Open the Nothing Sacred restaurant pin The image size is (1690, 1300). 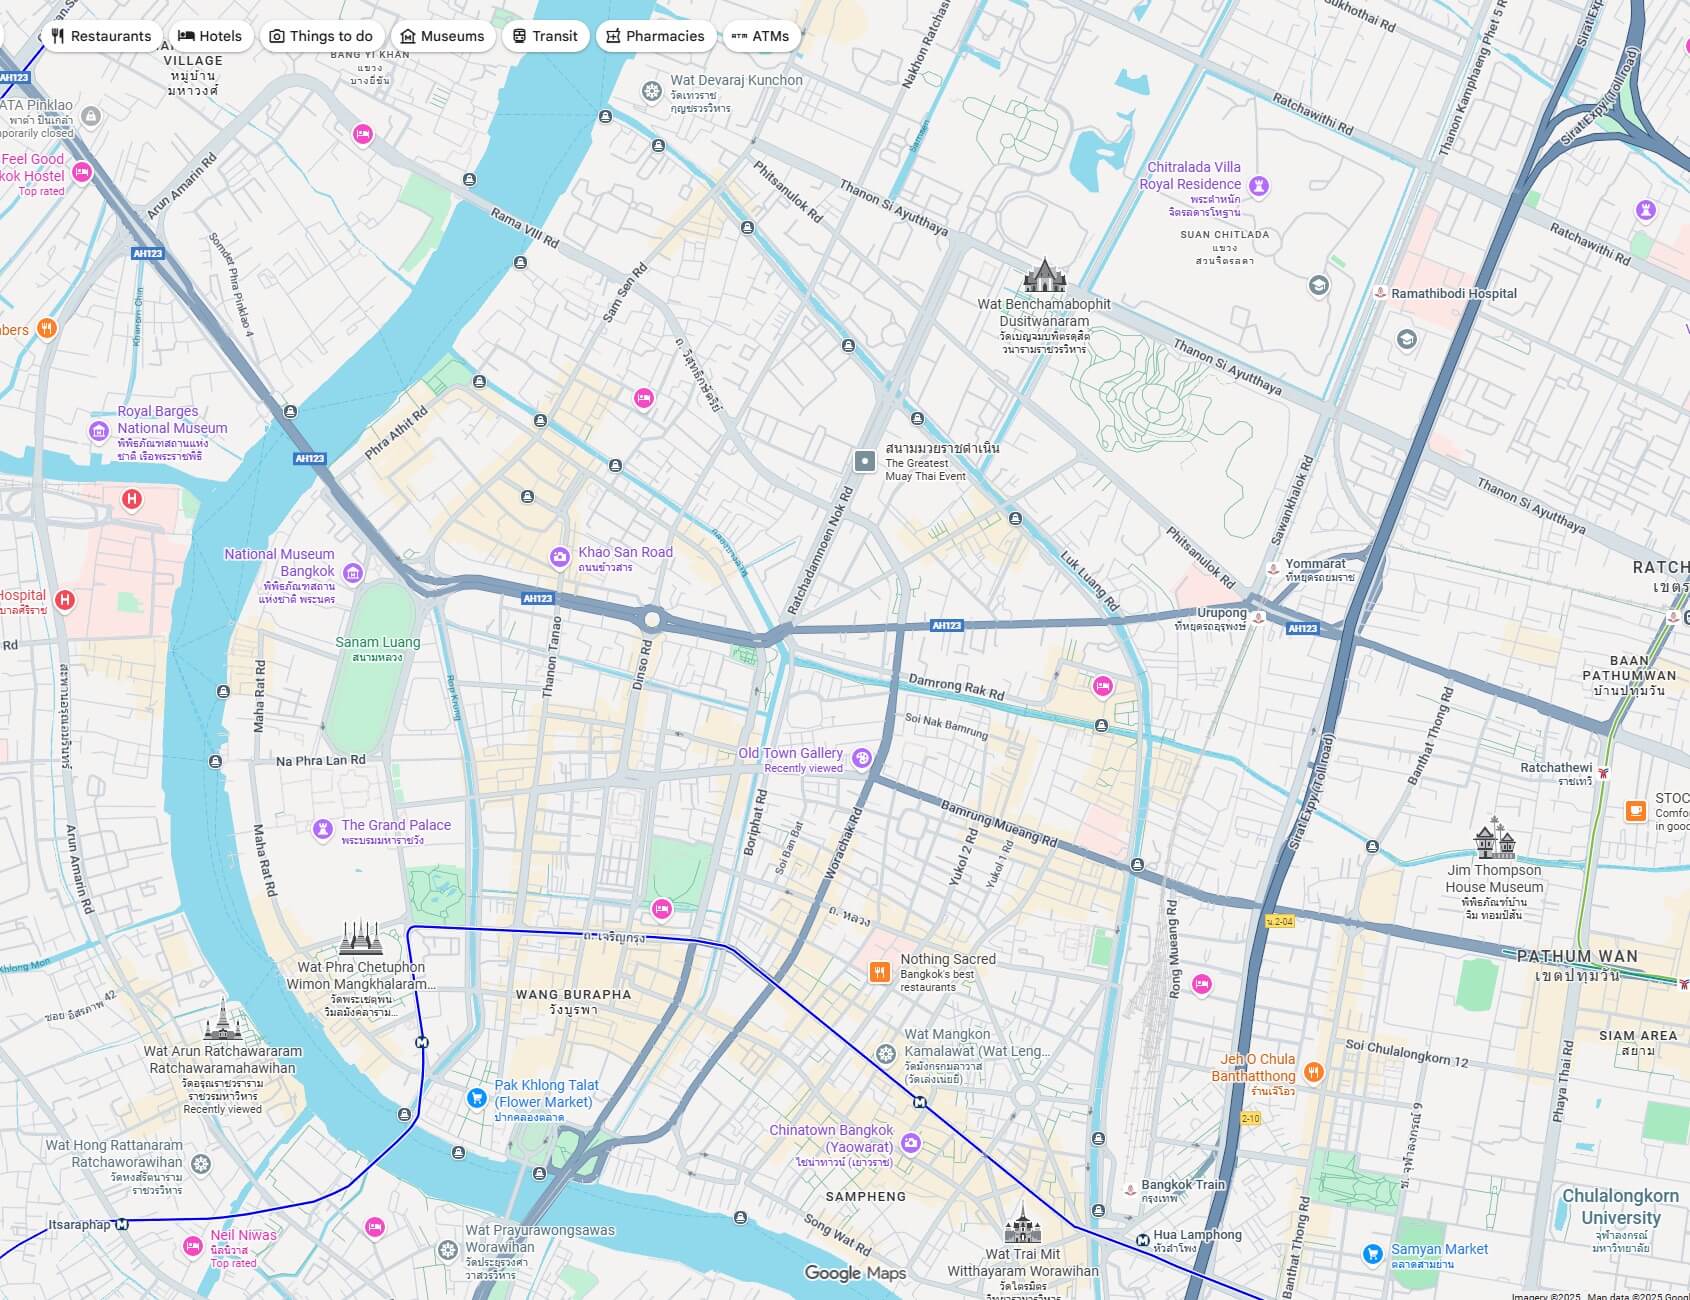coord(880,972)
